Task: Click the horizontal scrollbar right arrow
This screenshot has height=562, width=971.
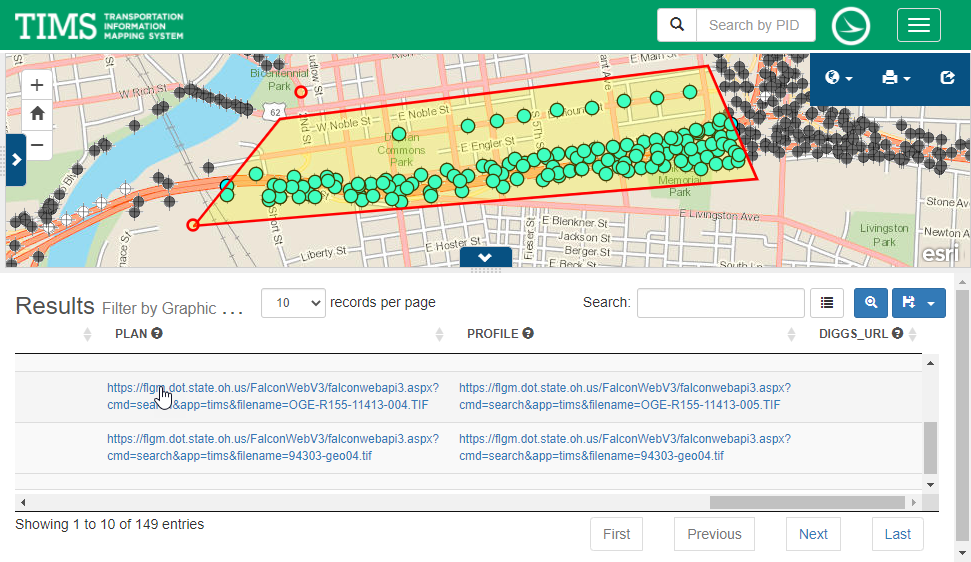Action: [x=913, y=502]
